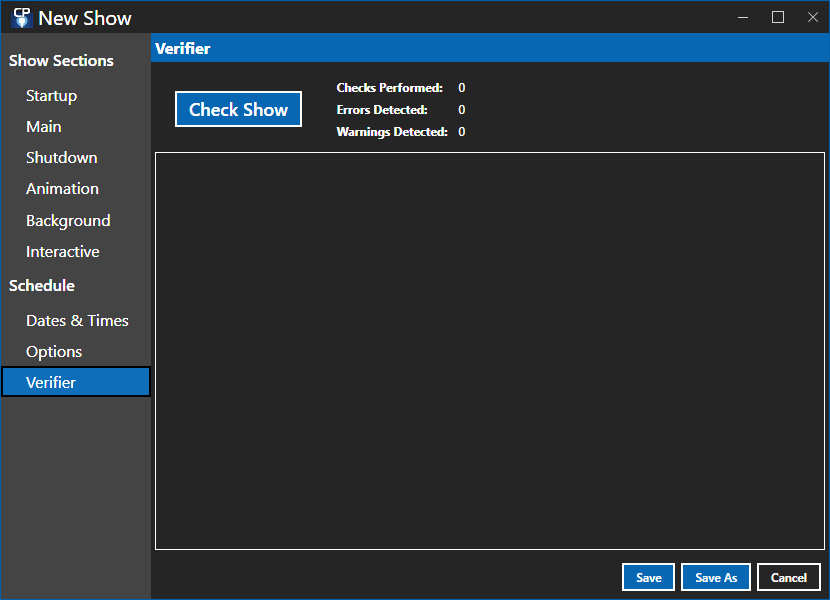Select the Verifier sidebar item
Screen dimensions: 830x600
point(76,382)
